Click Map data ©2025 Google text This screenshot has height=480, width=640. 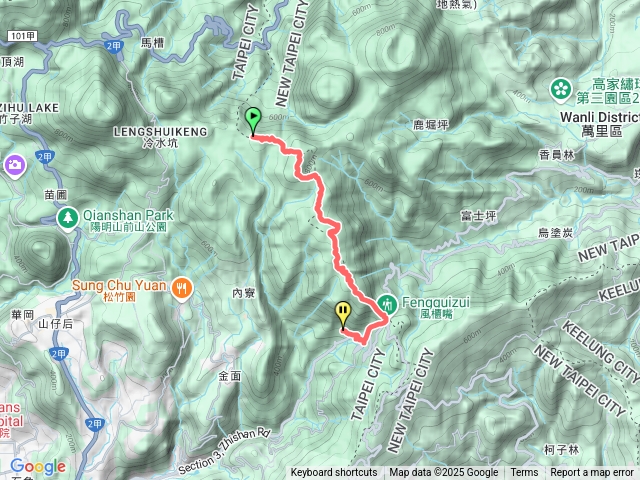pyautogui.click(x=443, y=473)
